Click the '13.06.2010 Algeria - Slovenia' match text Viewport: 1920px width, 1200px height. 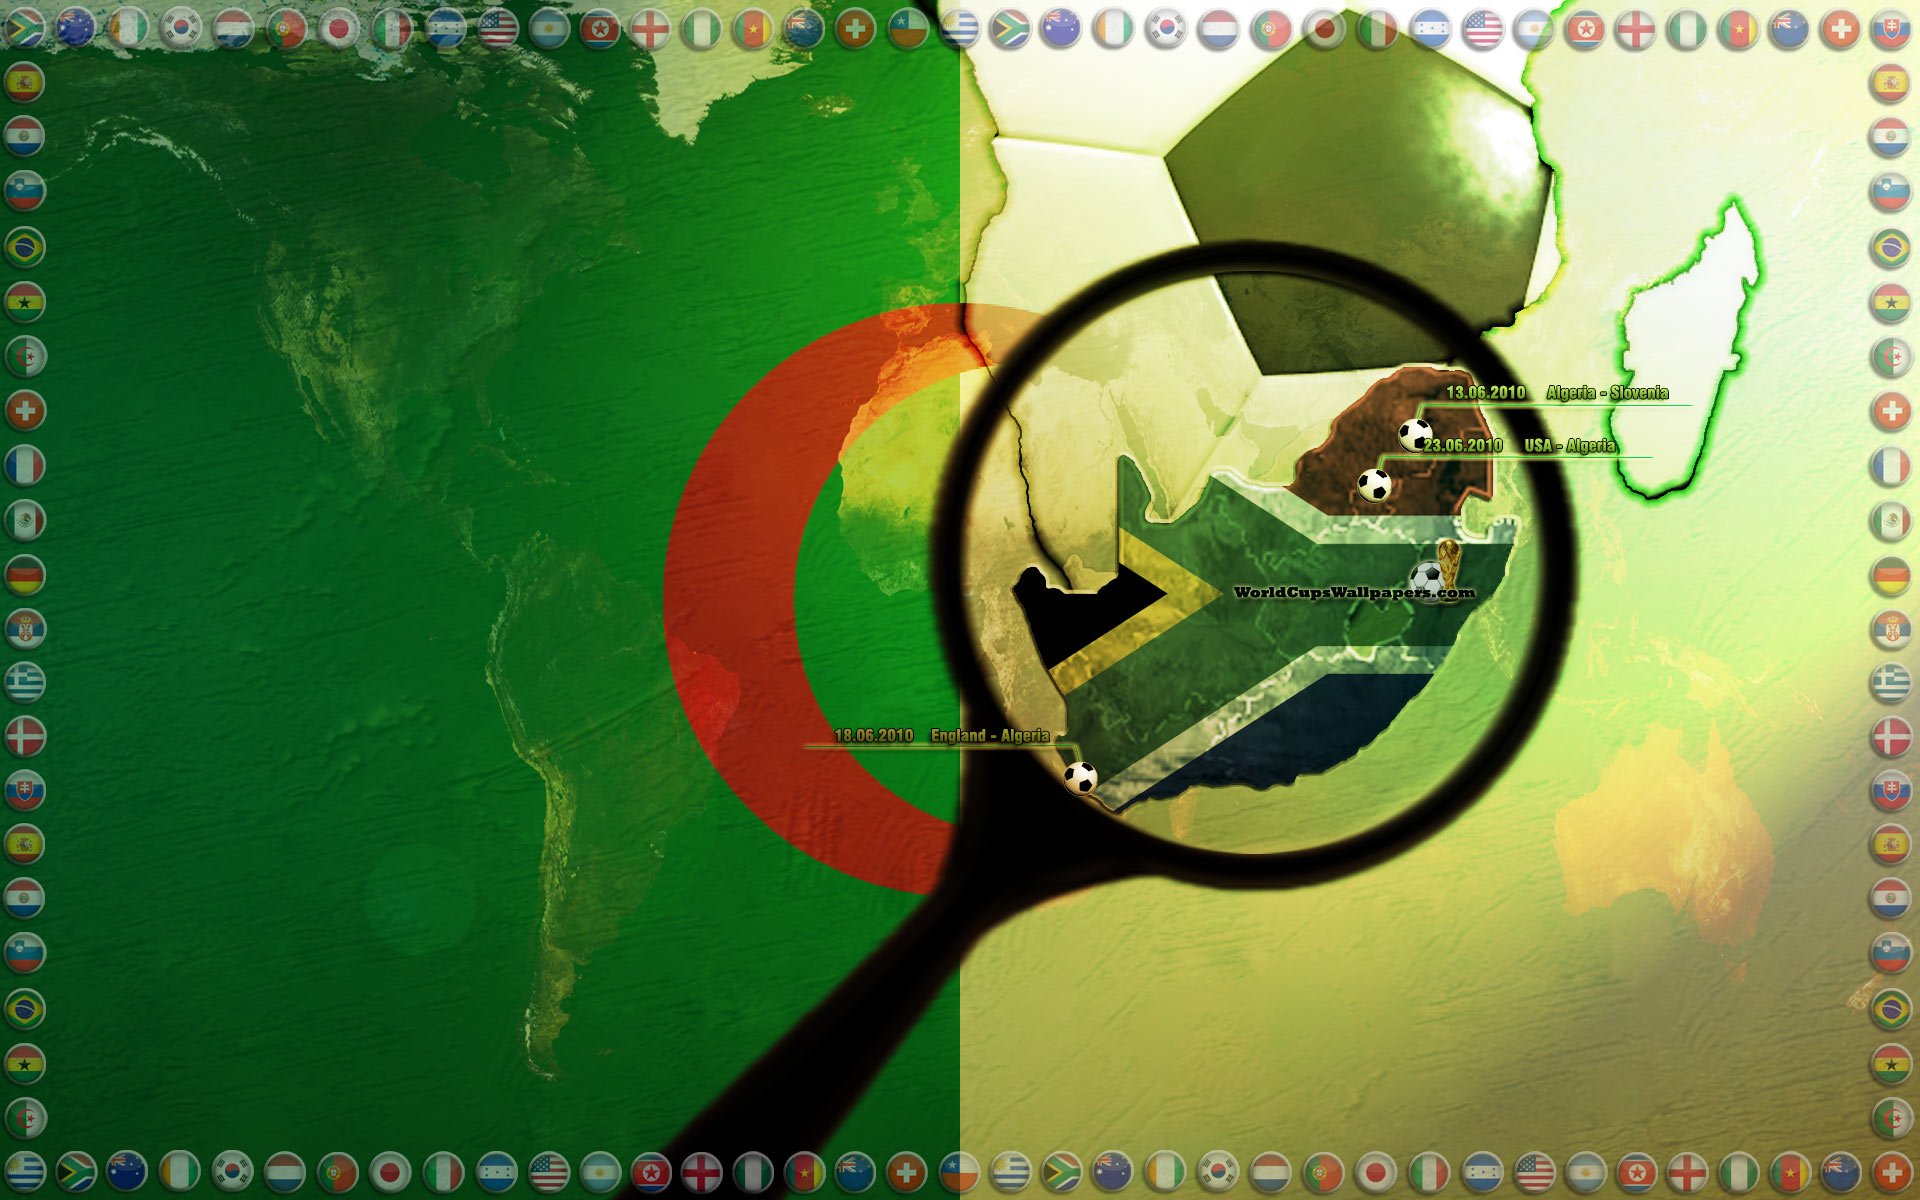(x=1556, y=393)
